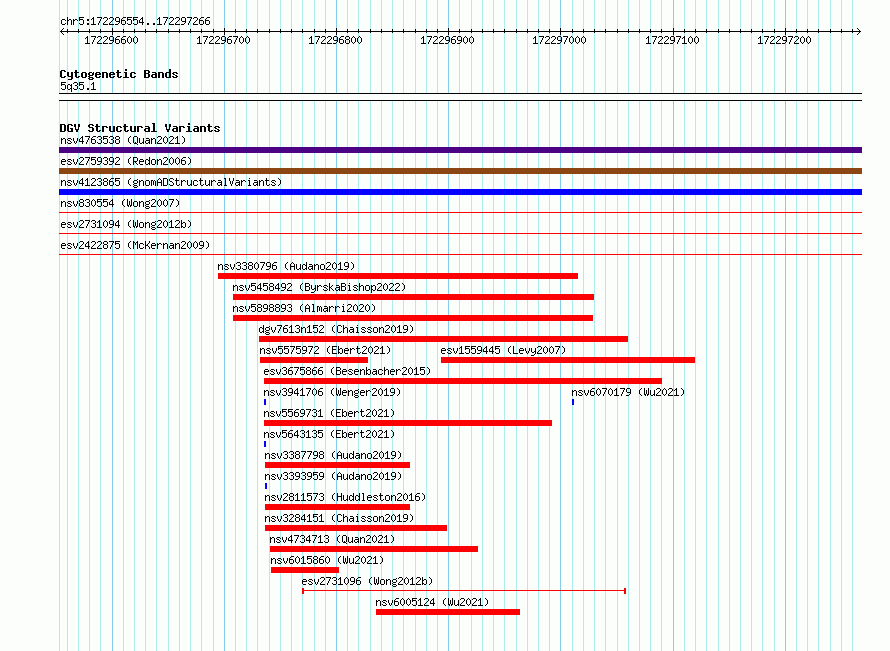Screen dimensions: 890x651
Task: Click ruler position 172296700
Action: click(223, 40)
